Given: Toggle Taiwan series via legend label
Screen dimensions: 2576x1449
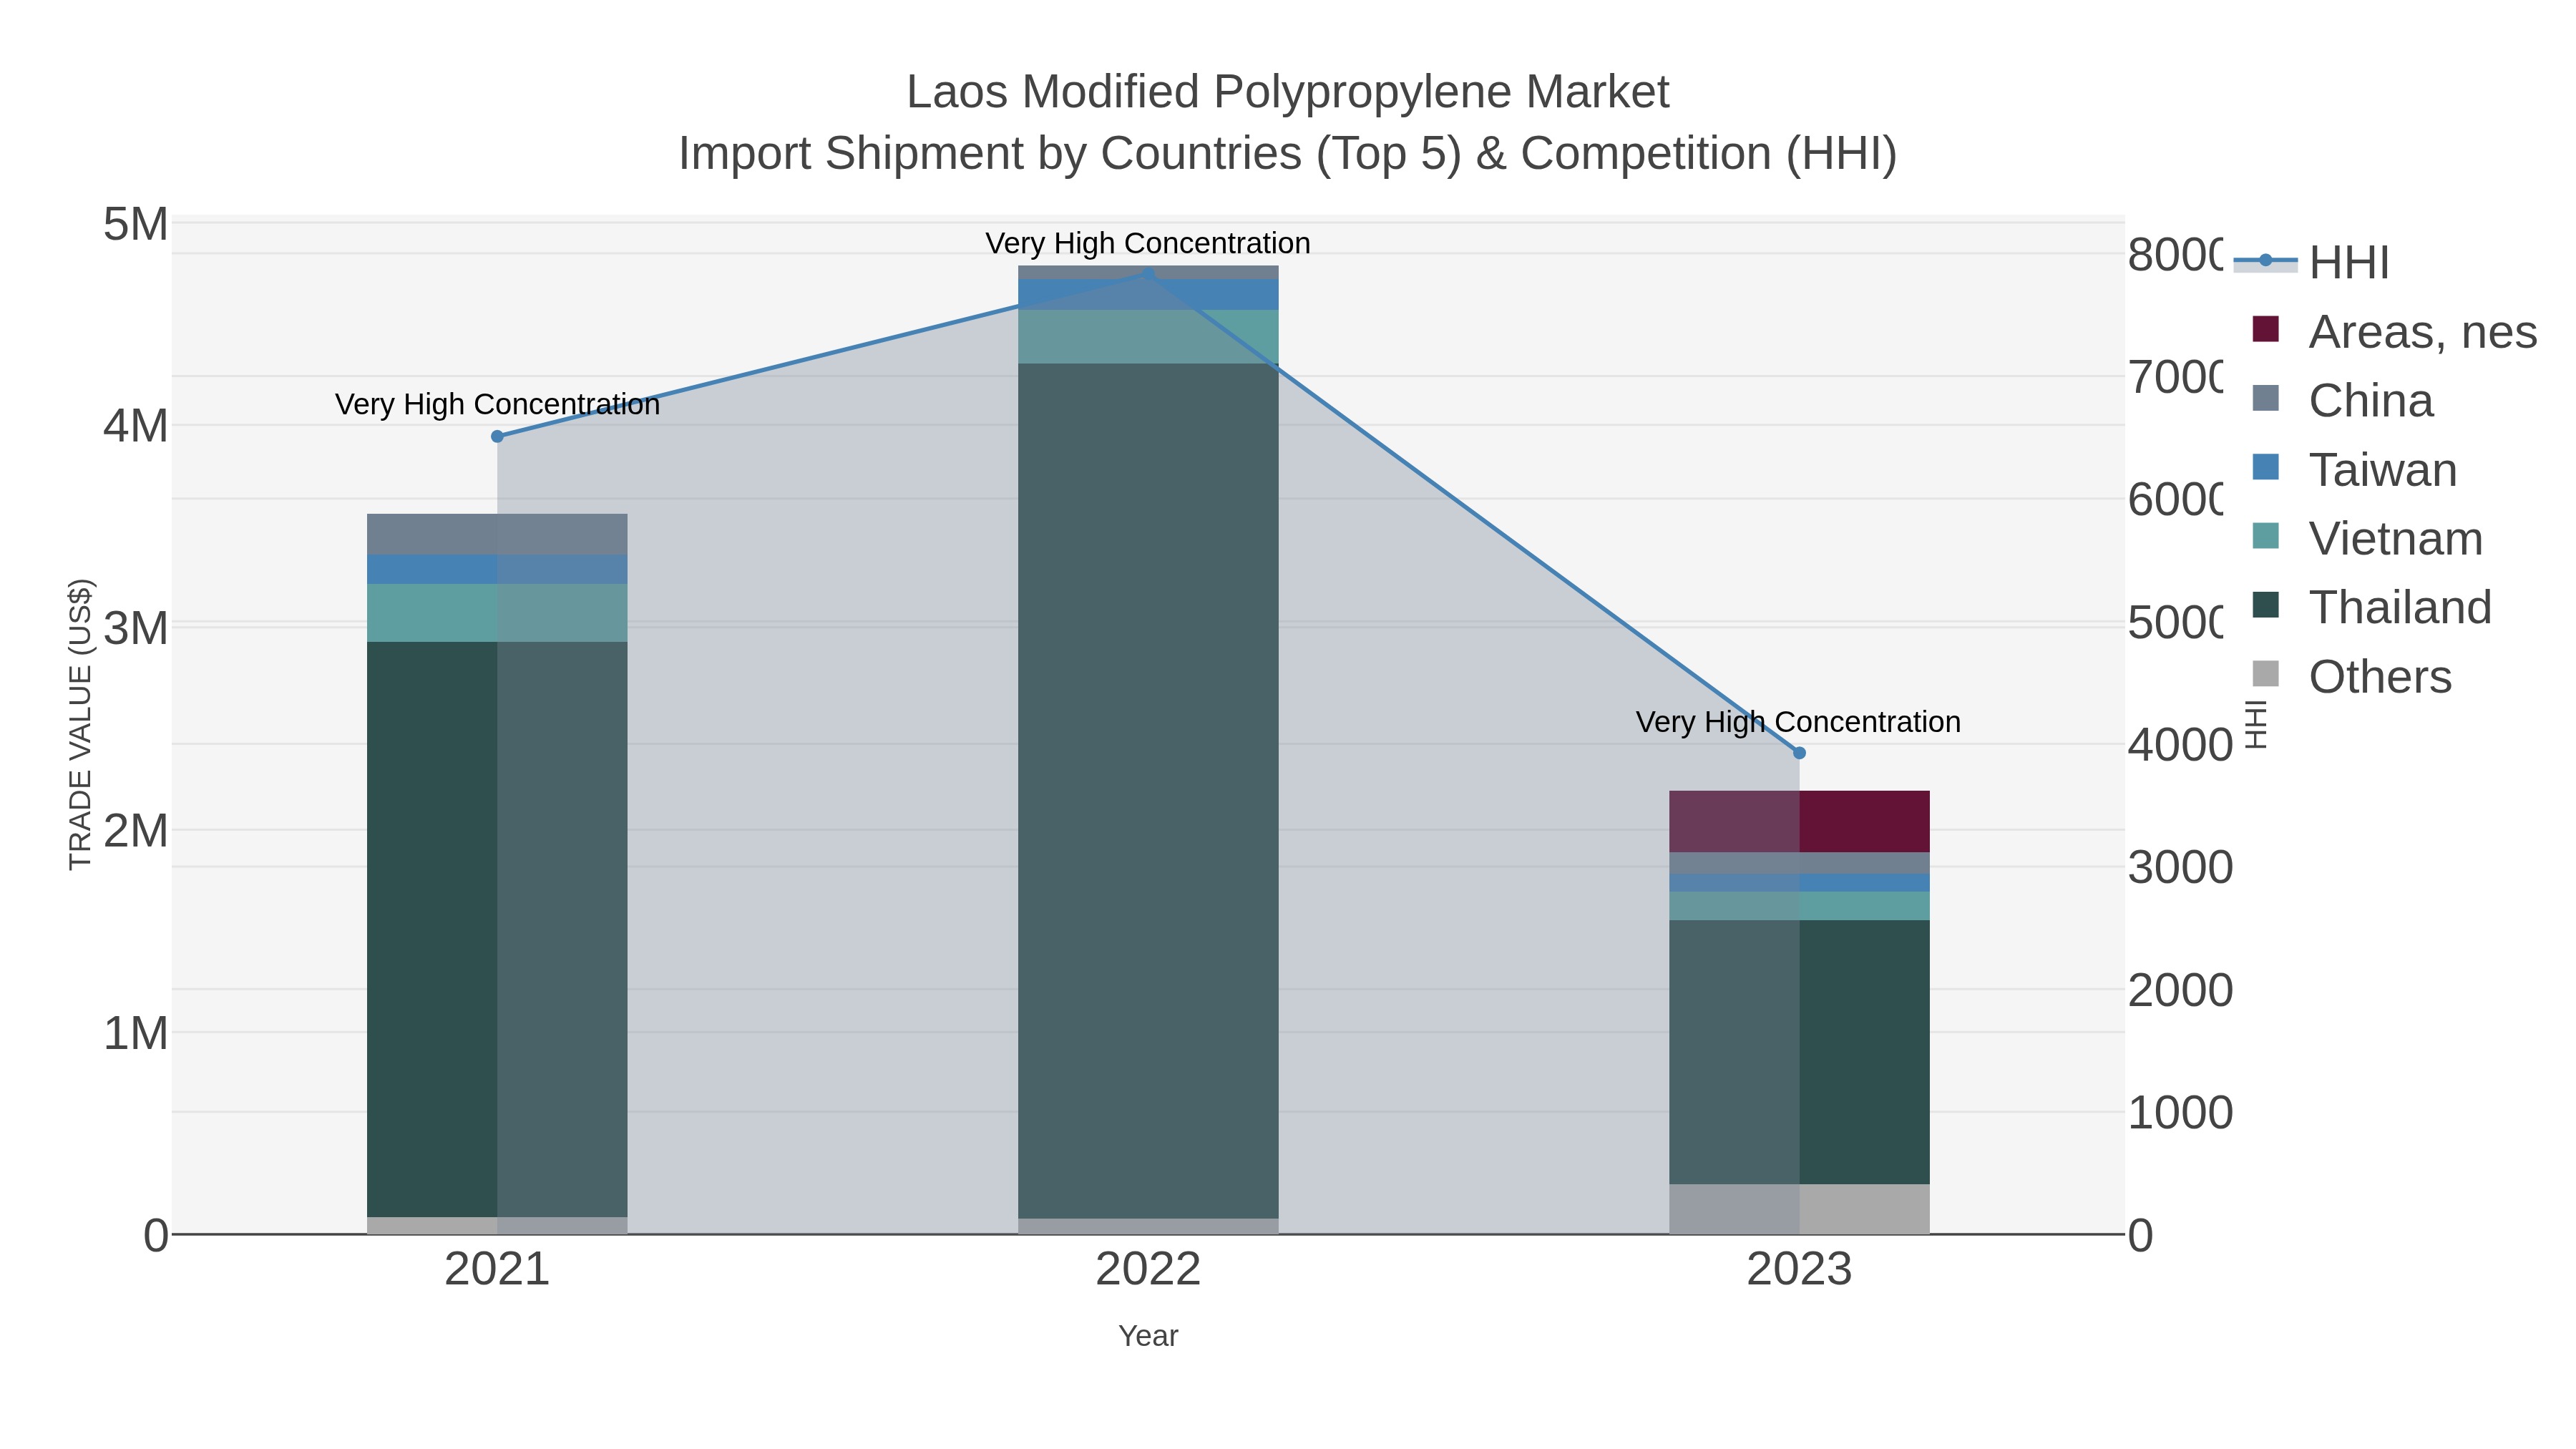Looking at the screenshot, I should 2383,470.
